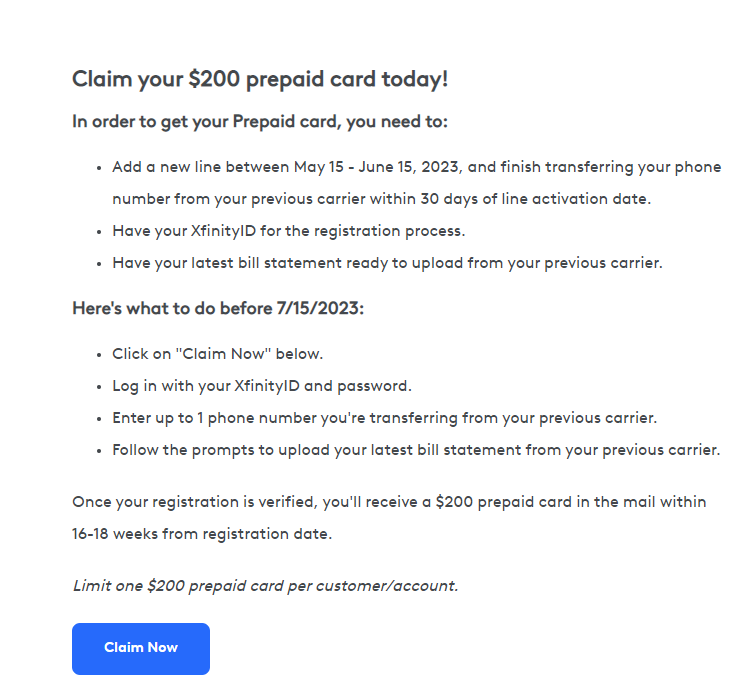This screenshot has width=741, height=695.
Task: Select the "Log in with your XfinityID" bullet
Action: 261,386
